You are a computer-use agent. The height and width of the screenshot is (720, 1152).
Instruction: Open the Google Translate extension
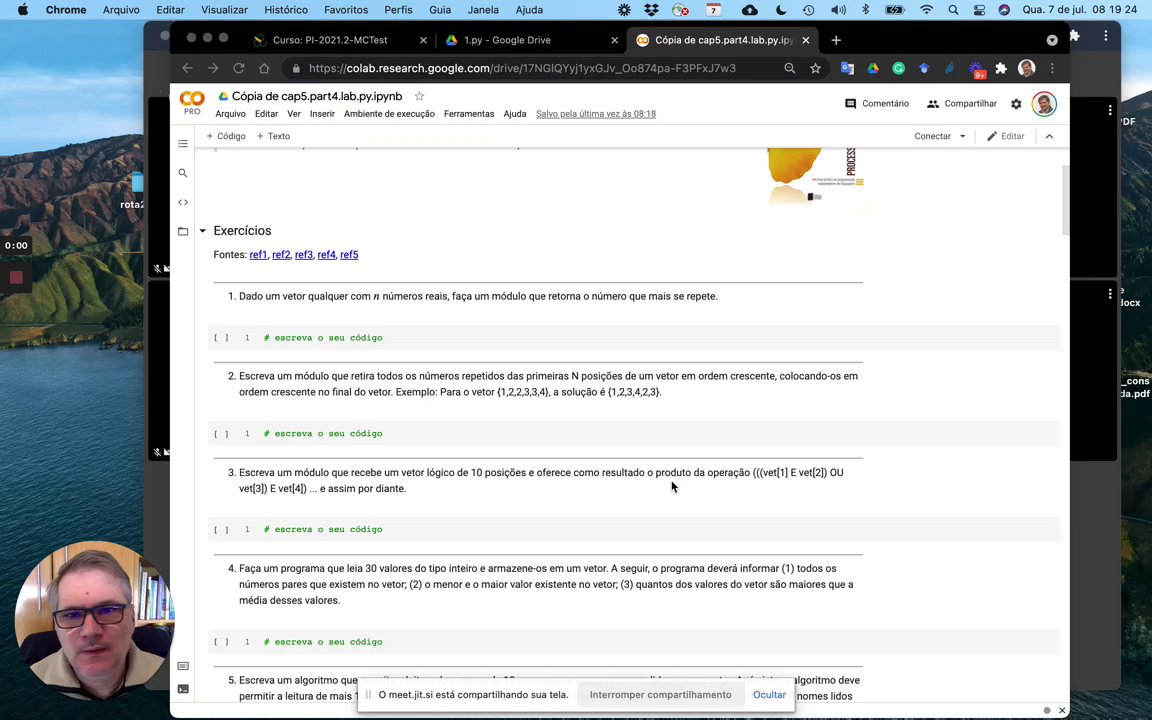click(x=847, y=68)
